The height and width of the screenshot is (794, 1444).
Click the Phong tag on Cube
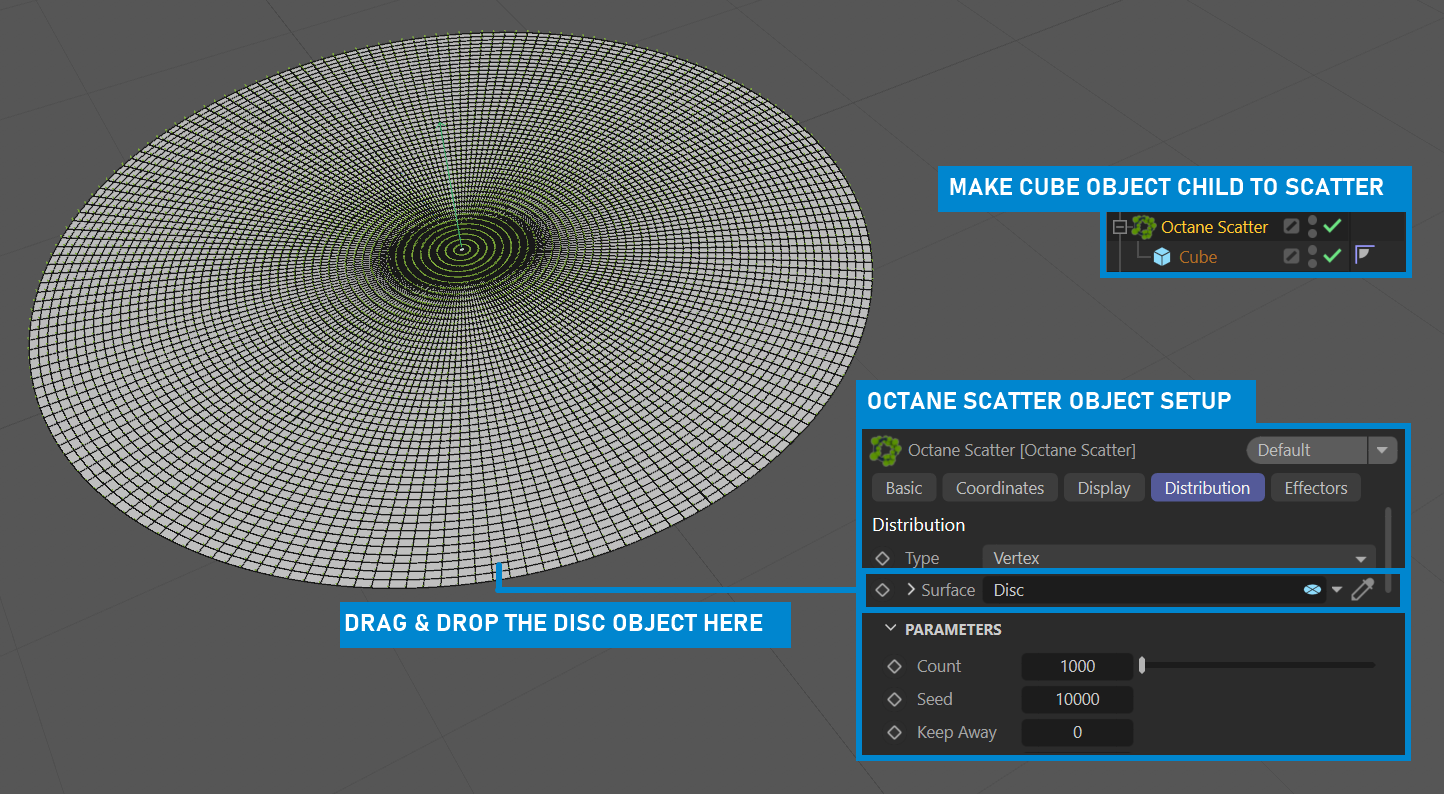[1364, 255]
